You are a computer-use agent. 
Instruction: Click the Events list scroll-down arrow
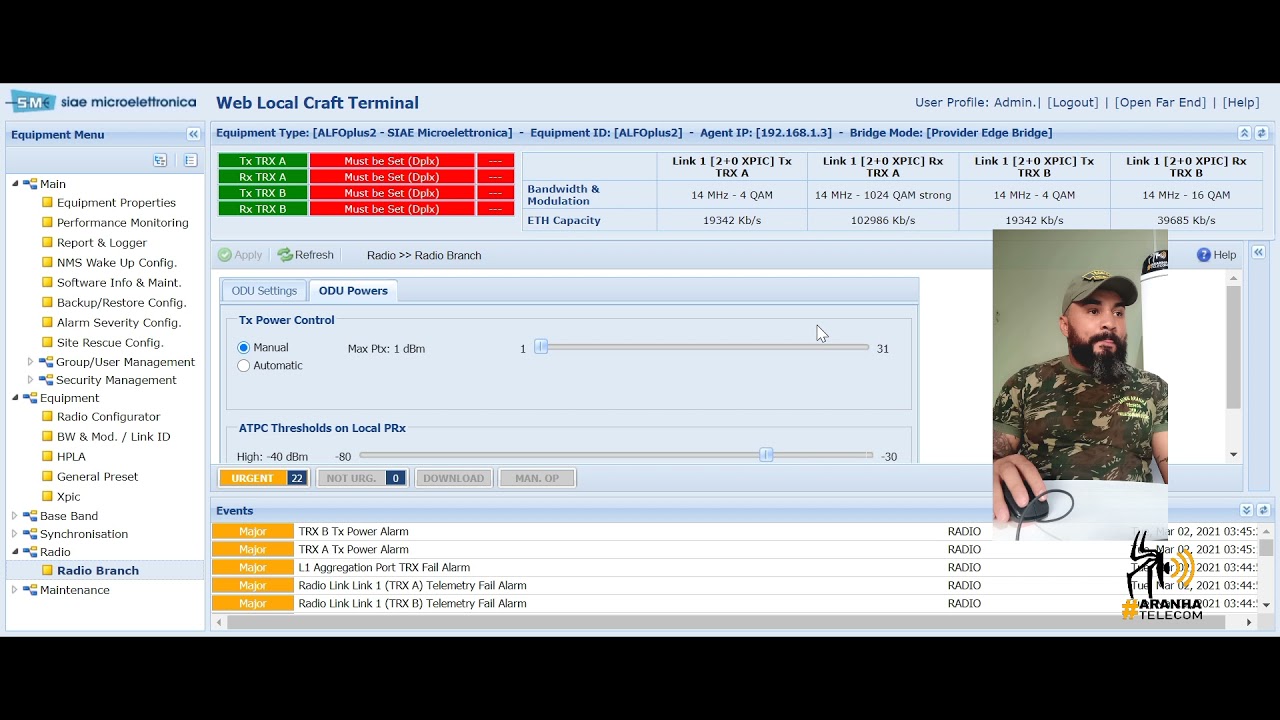click(x=1266, y=605)
